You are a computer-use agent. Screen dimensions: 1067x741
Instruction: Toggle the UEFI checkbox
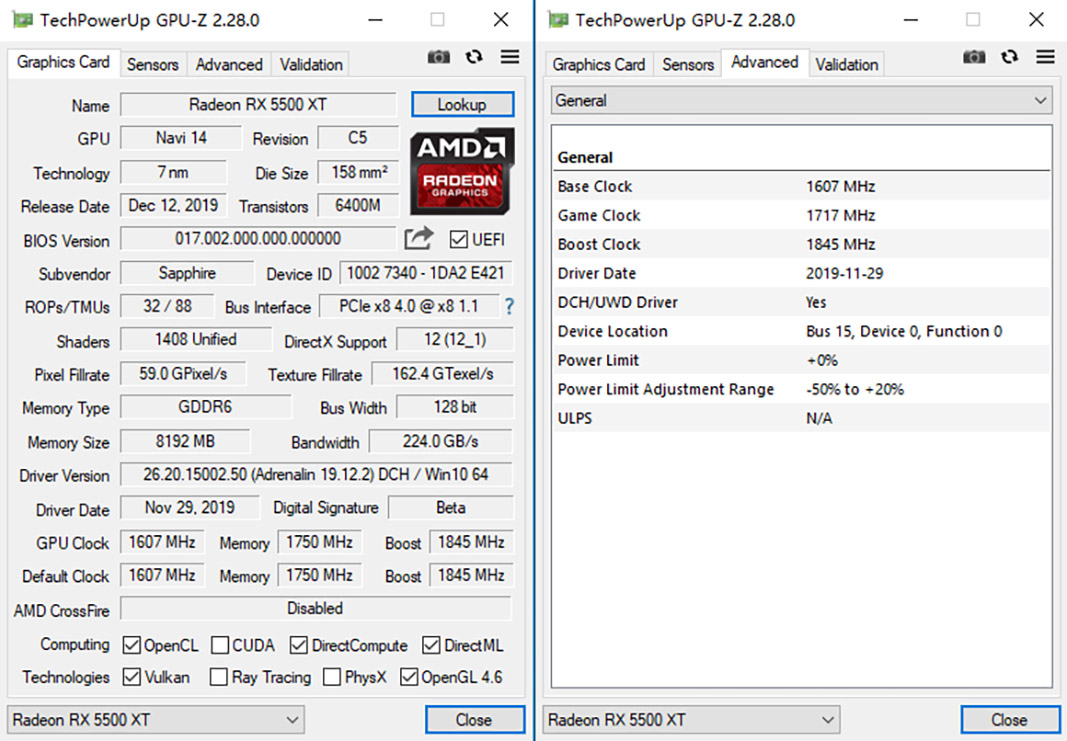(x=459, y=240)
